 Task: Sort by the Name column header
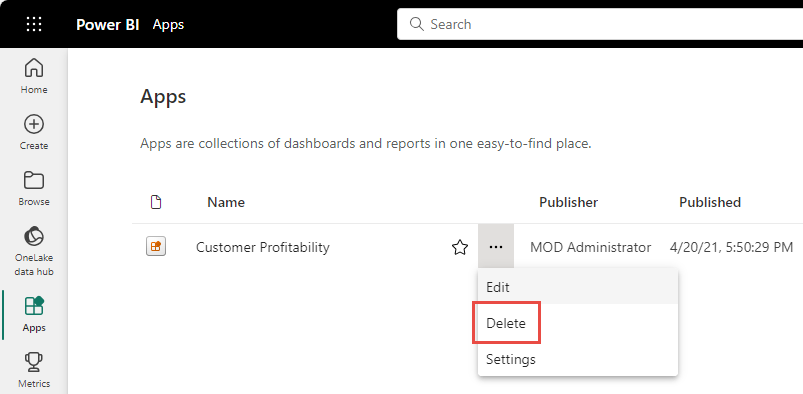(x=226, y=202)
